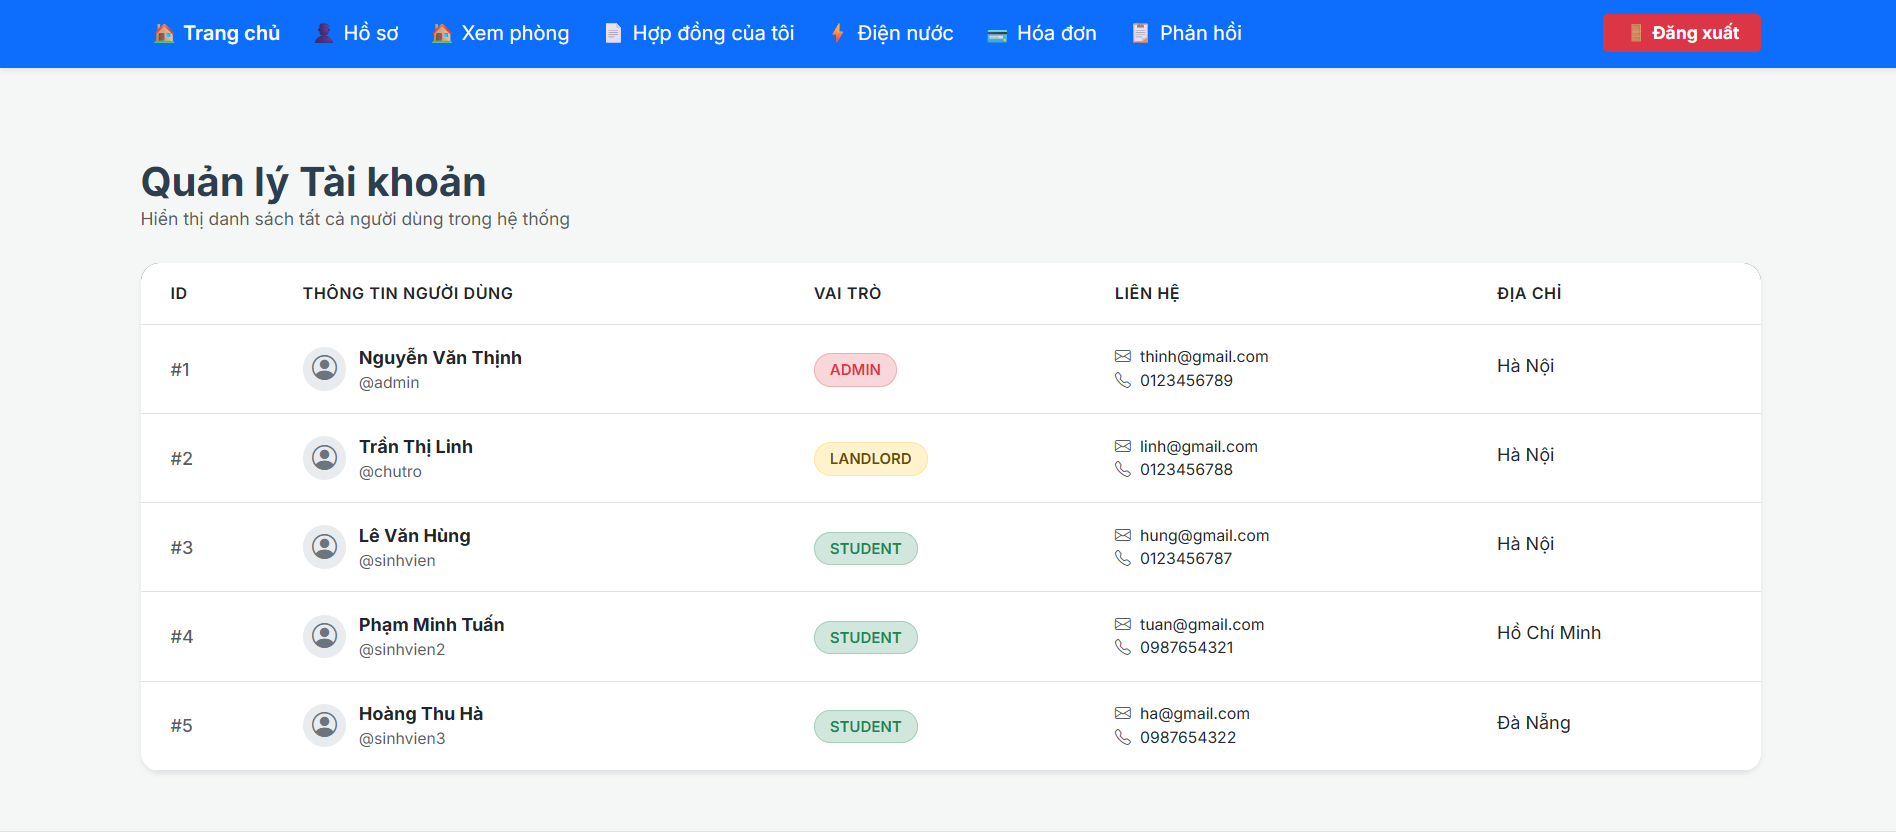
Task: Click the VAI TRÒ column header
Action: (847, 293)
